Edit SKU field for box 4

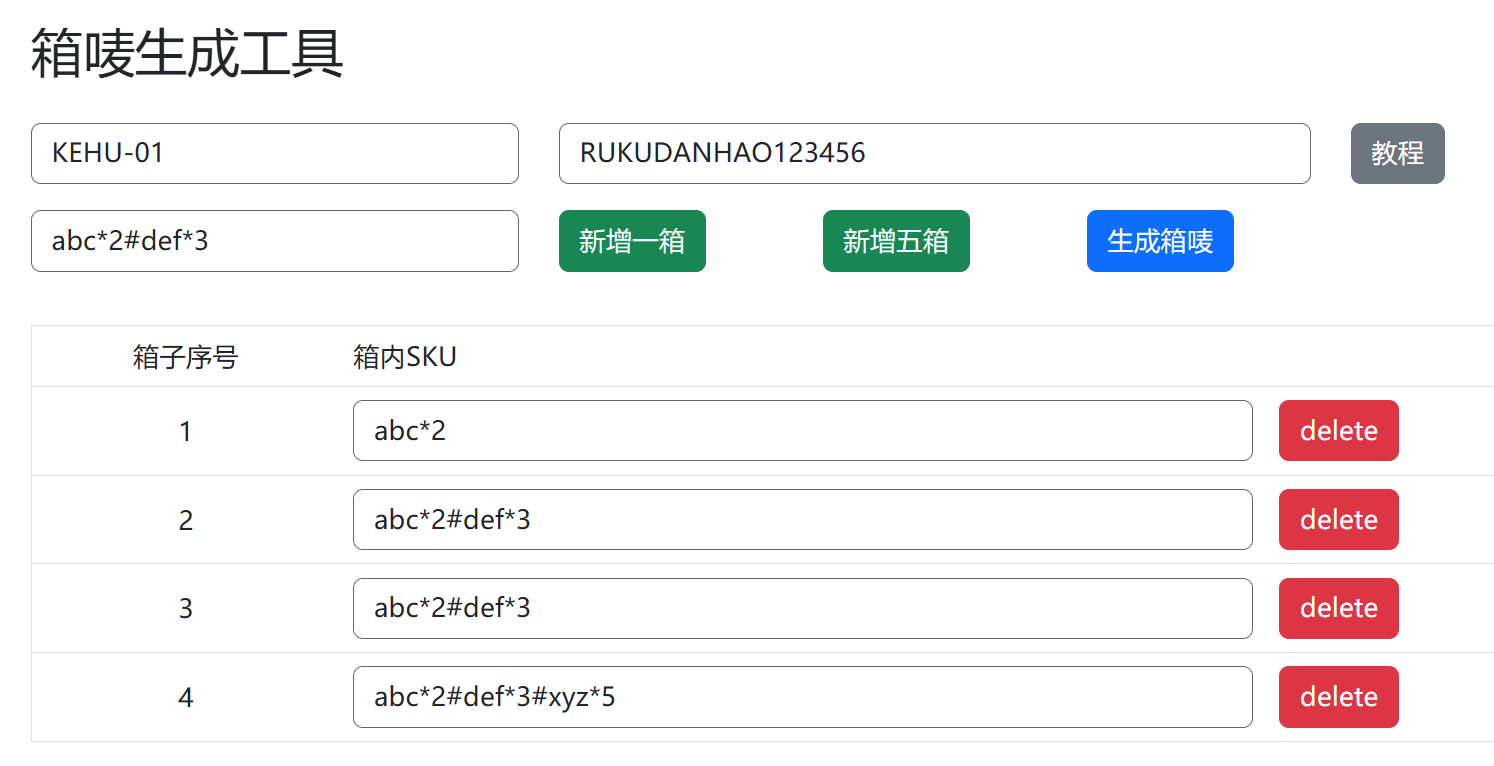pos(803,697)
